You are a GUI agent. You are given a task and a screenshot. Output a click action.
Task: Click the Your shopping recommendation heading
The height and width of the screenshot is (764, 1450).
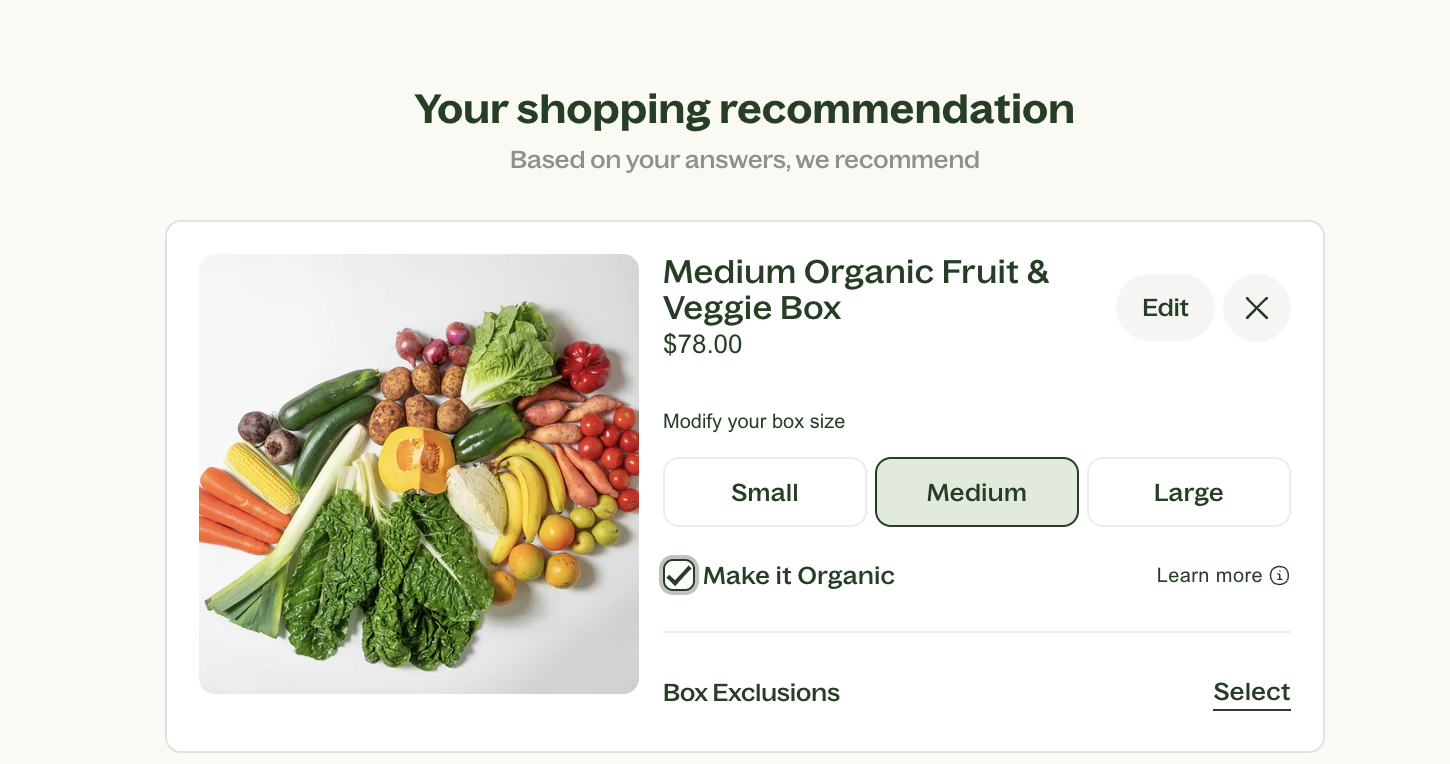pos(744,109)
